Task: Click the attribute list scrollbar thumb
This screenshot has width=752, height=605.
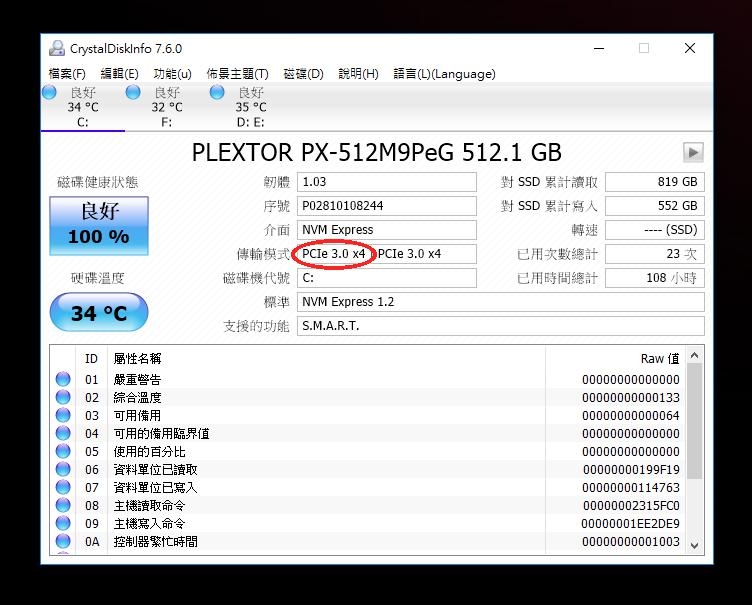Action: point(694,421)
